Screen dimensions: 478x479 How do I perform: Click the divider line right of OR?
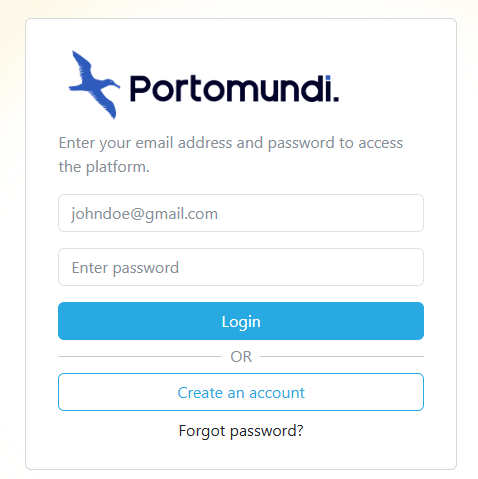342,356
